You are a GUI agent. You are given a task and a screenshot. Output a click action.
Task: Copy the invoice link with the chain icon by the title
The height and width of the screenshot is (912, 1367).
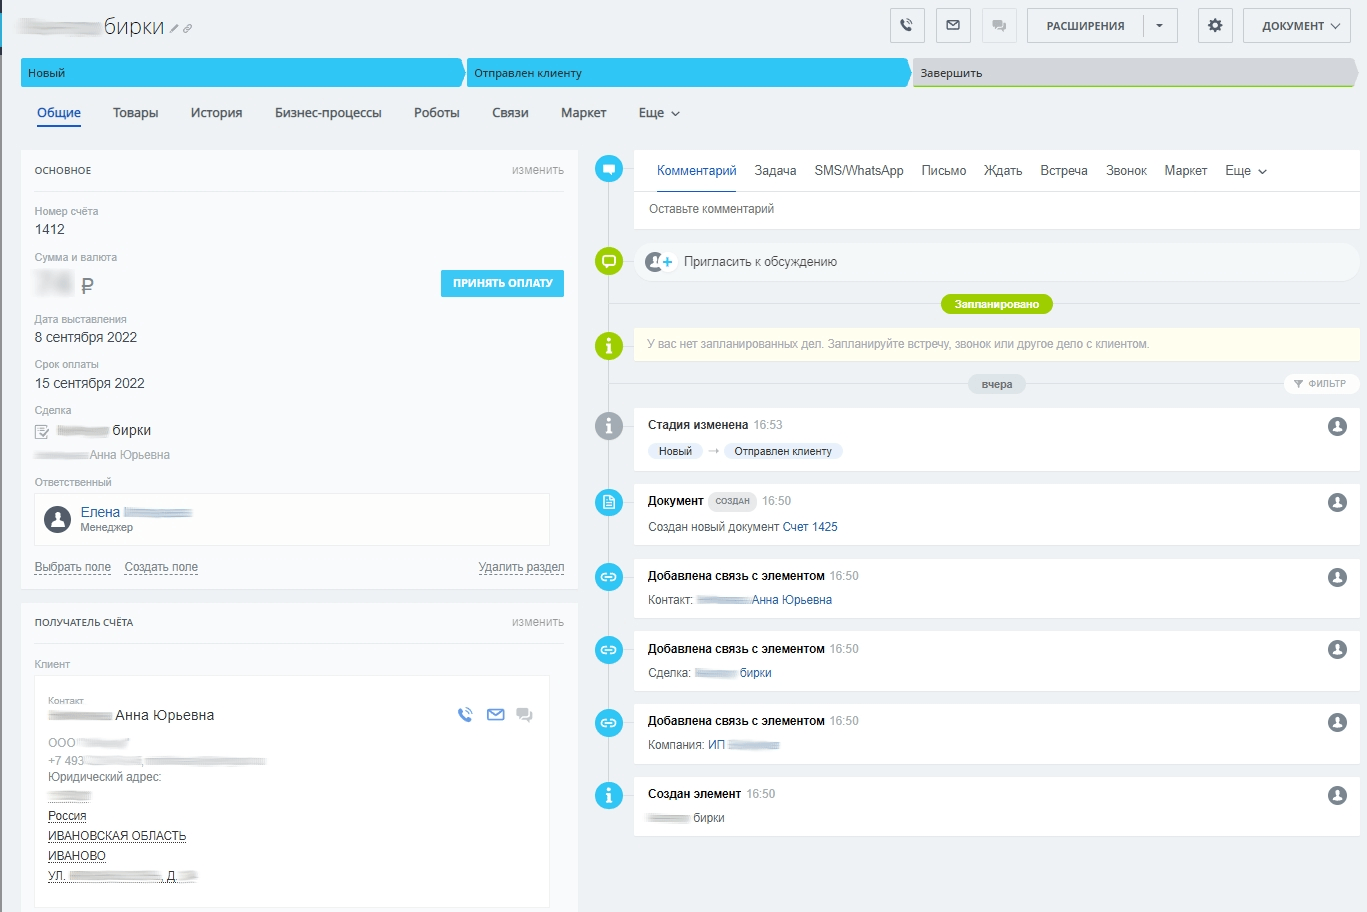pyautogui.click(x=188, y=29)
